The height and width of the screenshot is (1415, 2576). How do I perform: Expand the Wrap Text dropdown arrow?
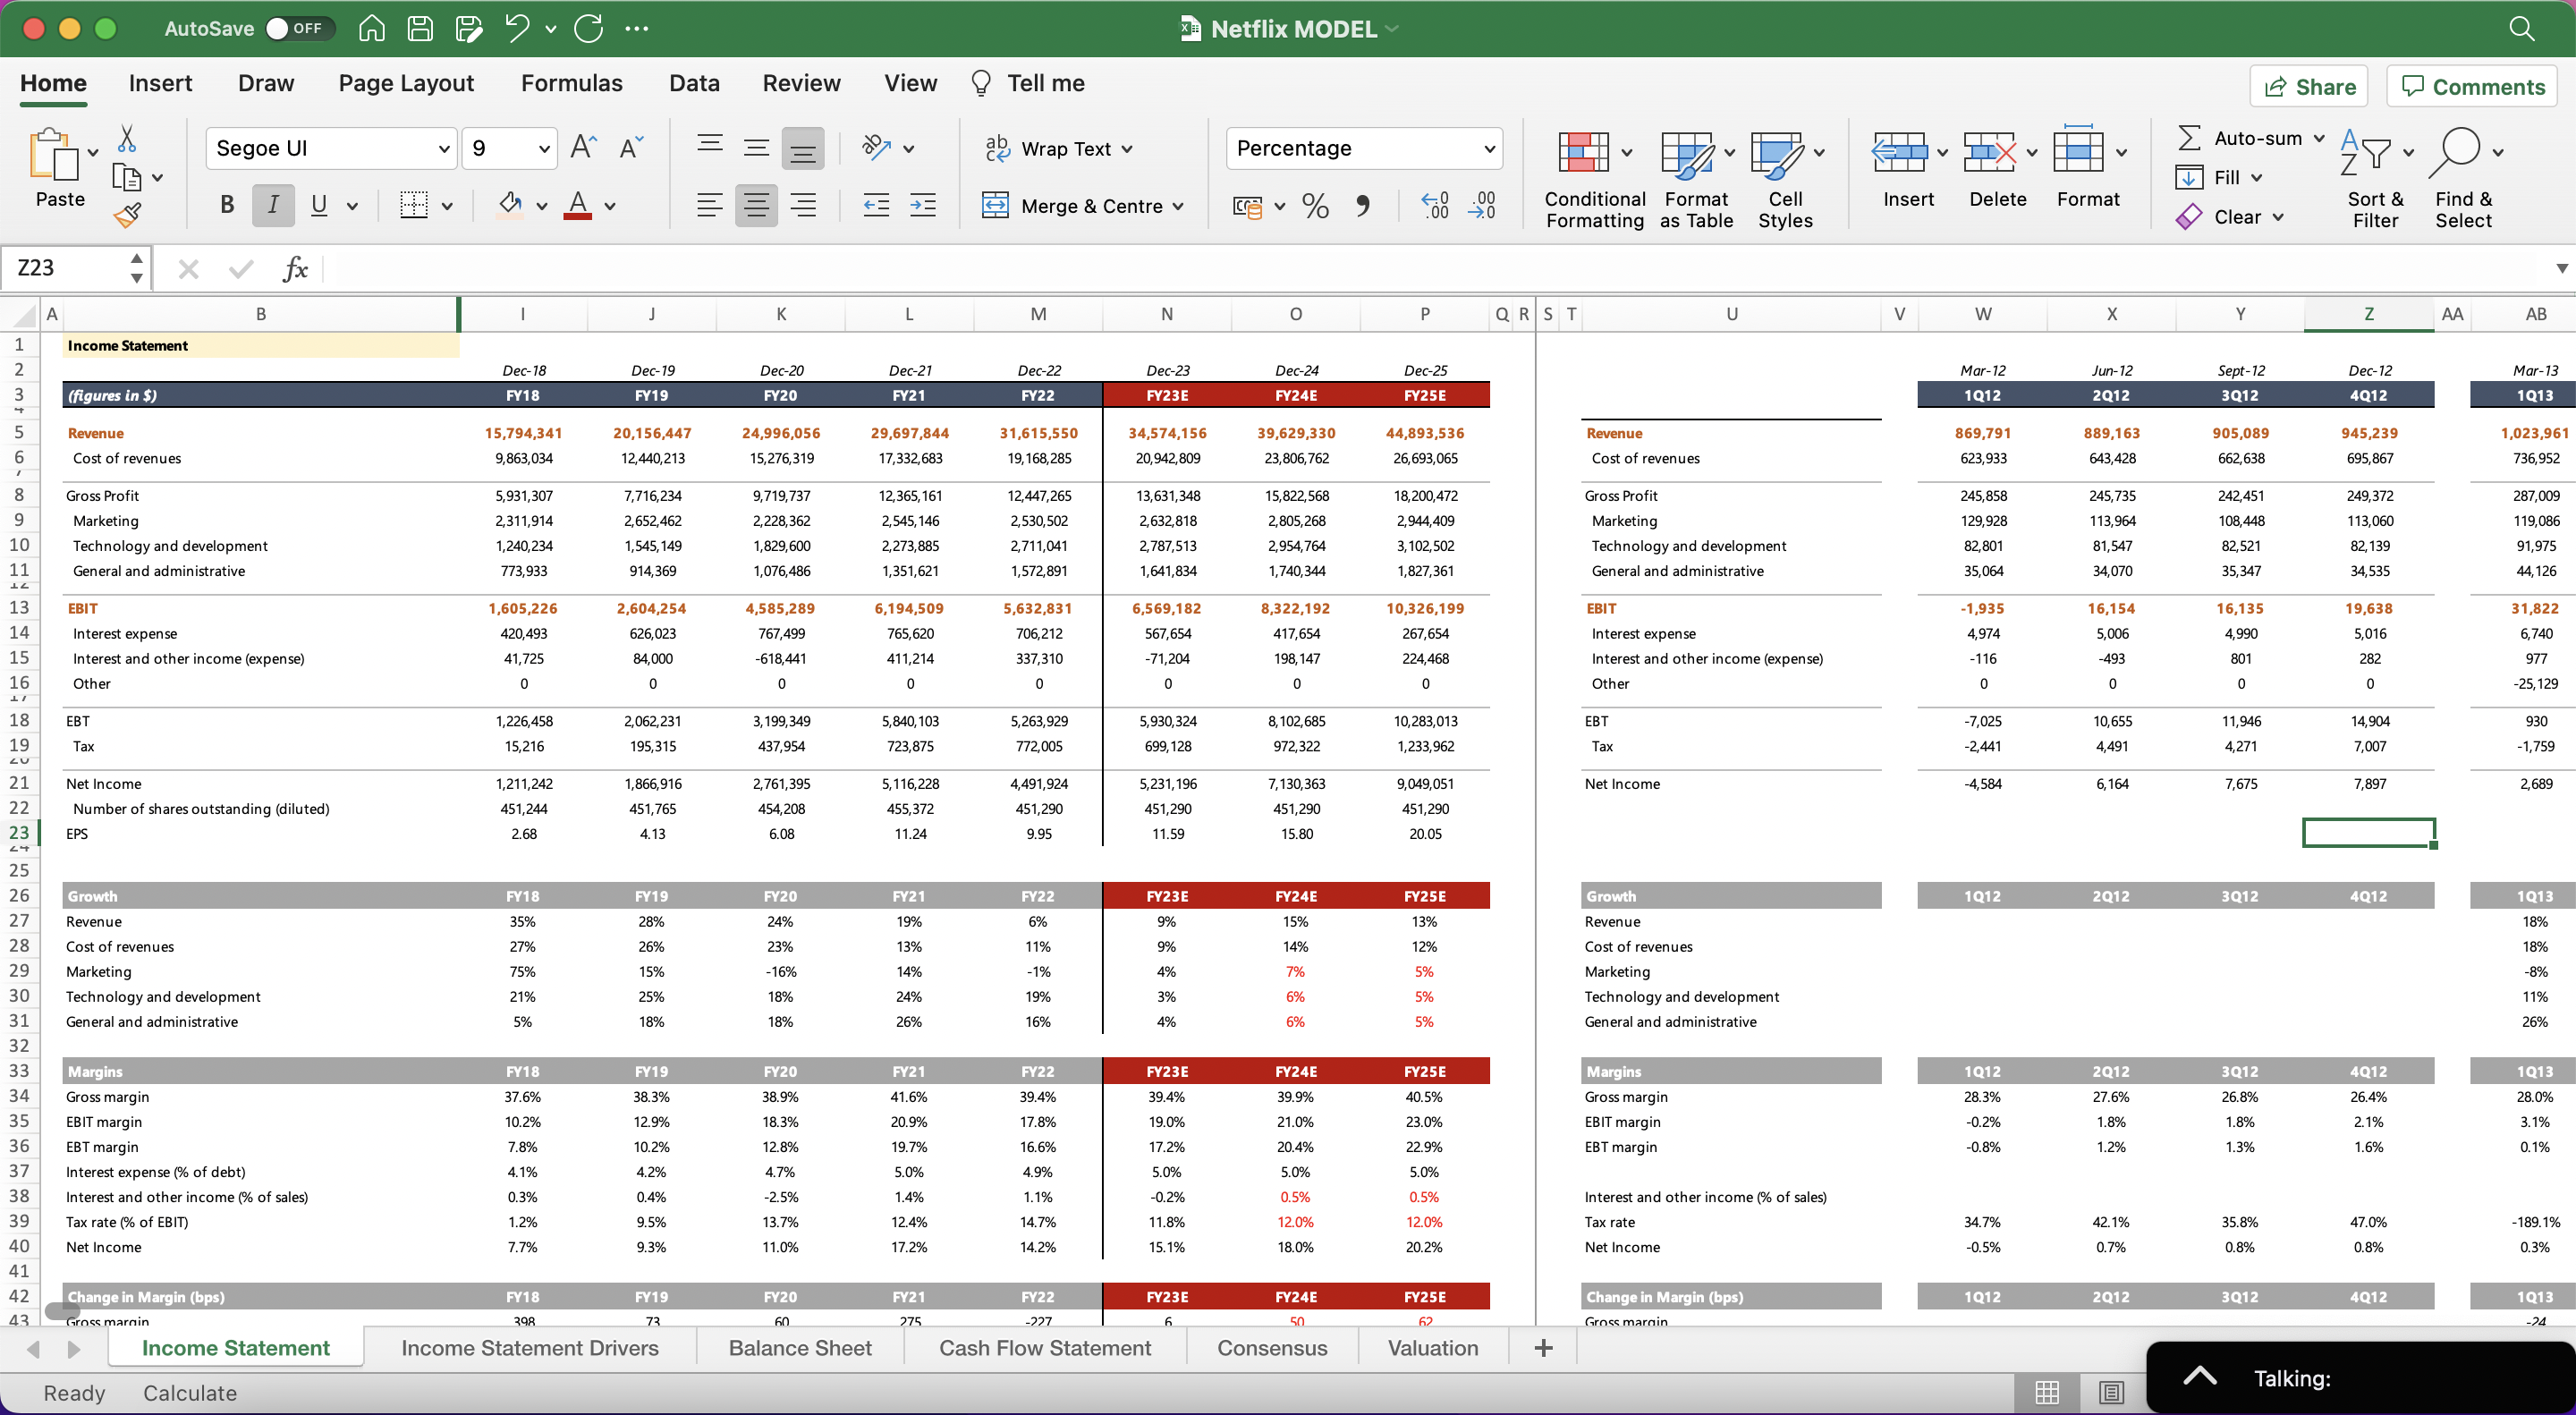(x=1127, y=149)
